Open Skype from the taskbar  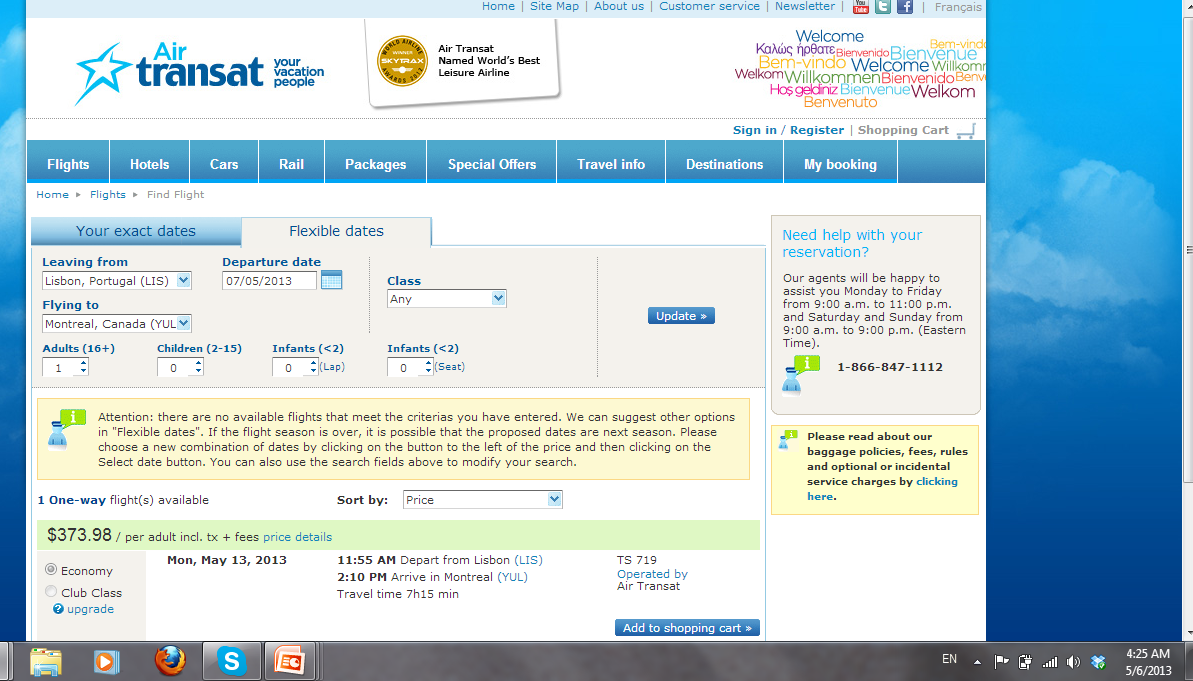click(232, 661)
